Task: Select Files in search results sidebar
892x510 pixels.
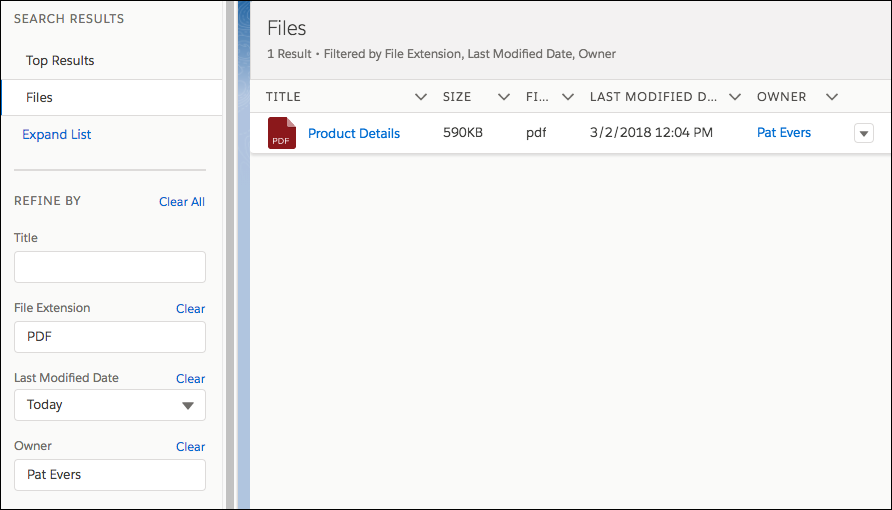Action: coord(112,97)
